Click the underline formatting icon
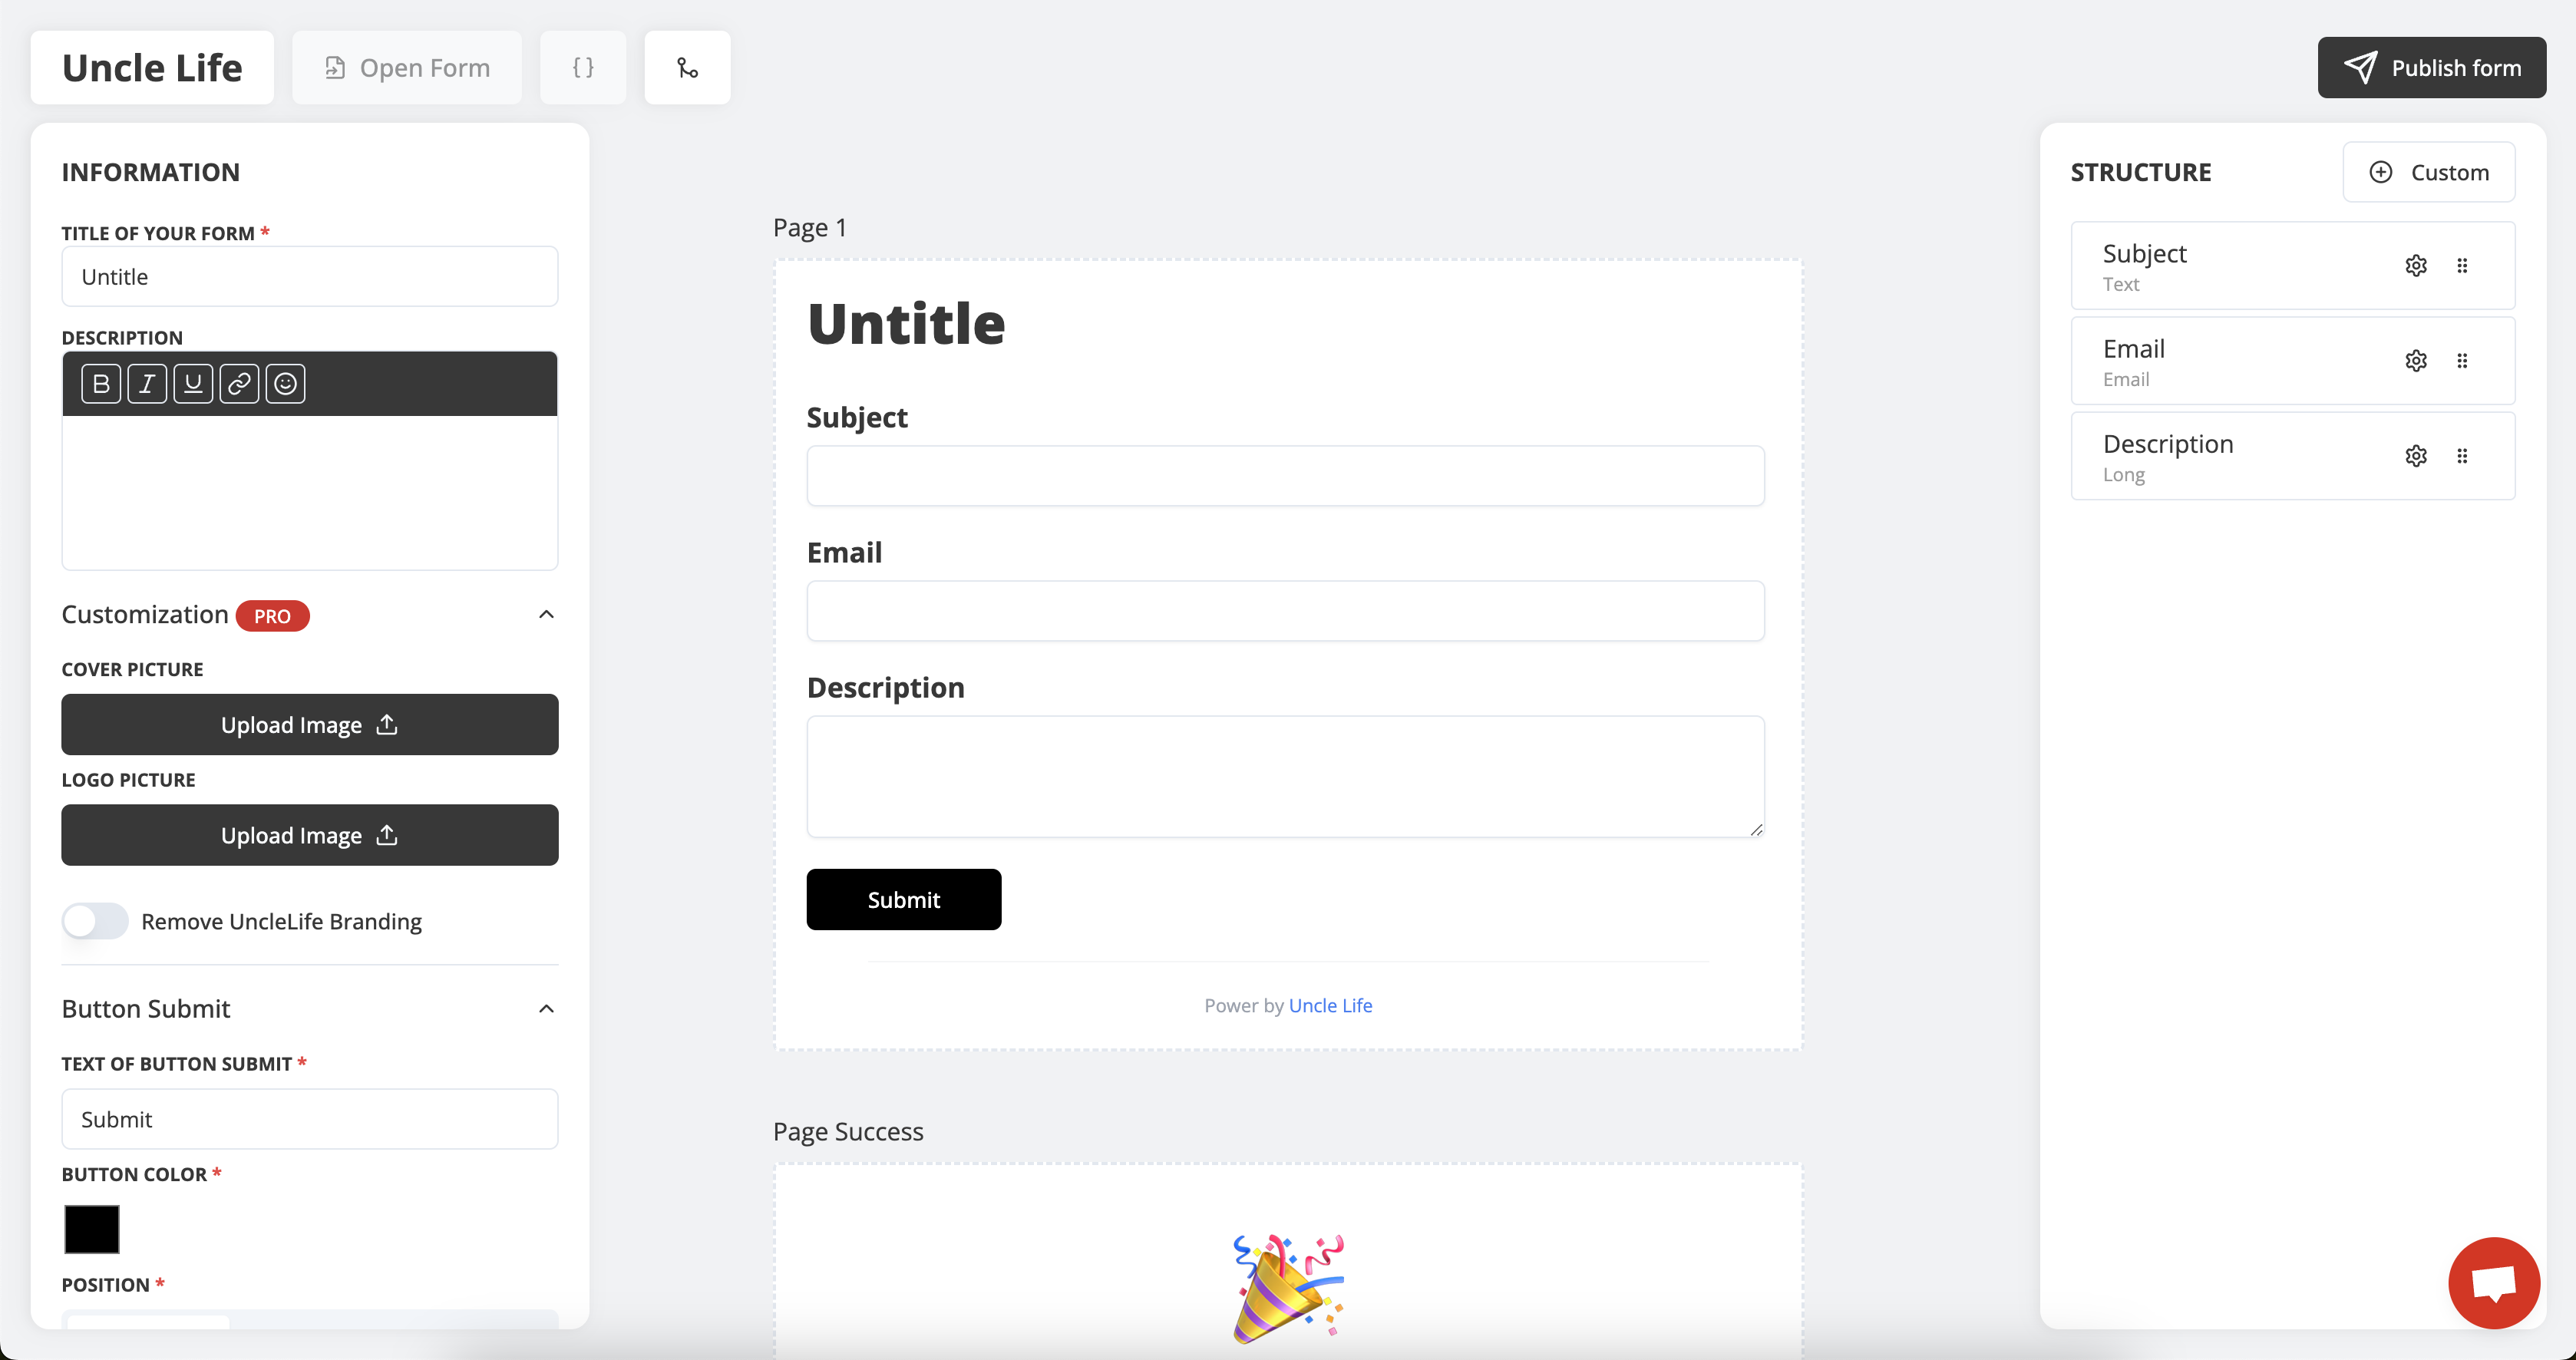Image resolution: width=2576 pixels, height=1360 pixels. 193,384
